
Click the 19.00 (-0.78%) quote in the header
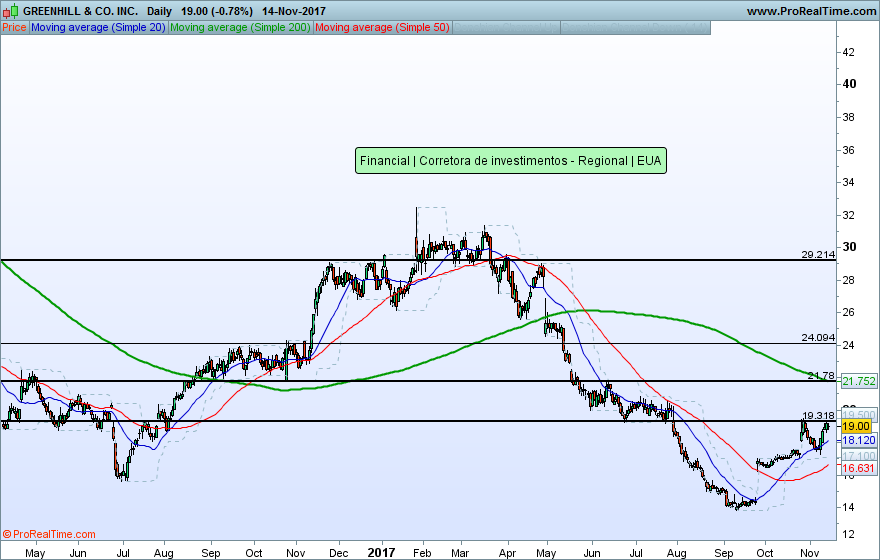click(x=217, y=11)
